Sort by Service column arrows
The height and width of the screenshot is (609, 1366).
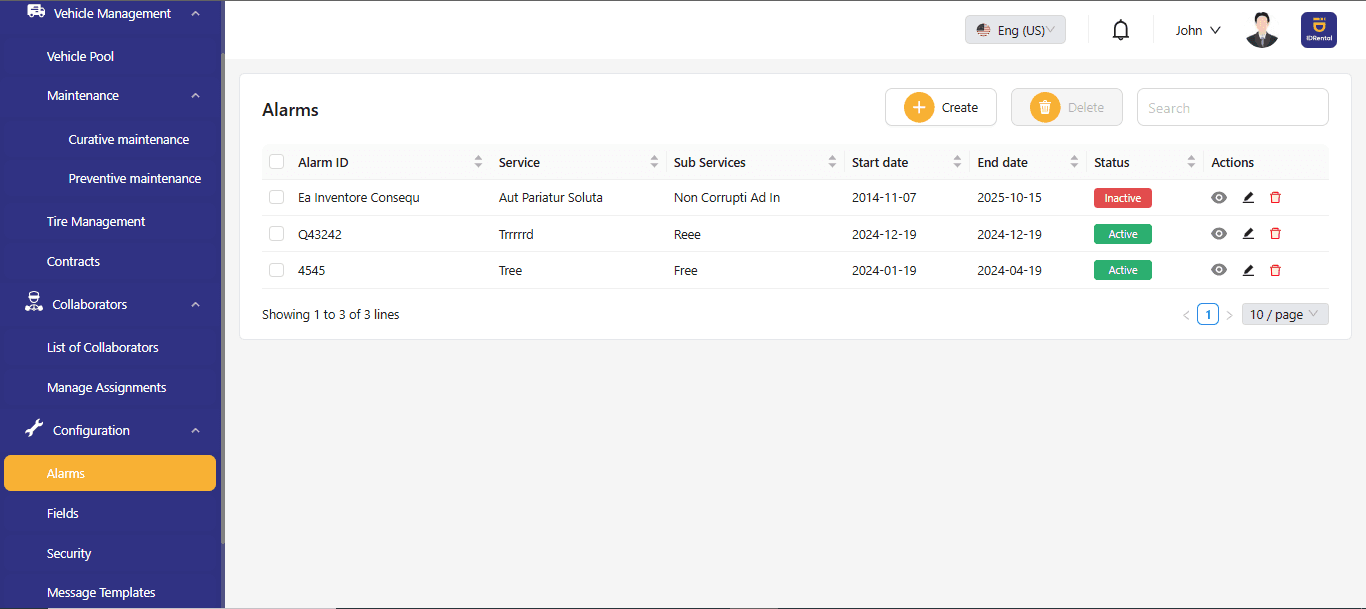click(x=654, y=162)
